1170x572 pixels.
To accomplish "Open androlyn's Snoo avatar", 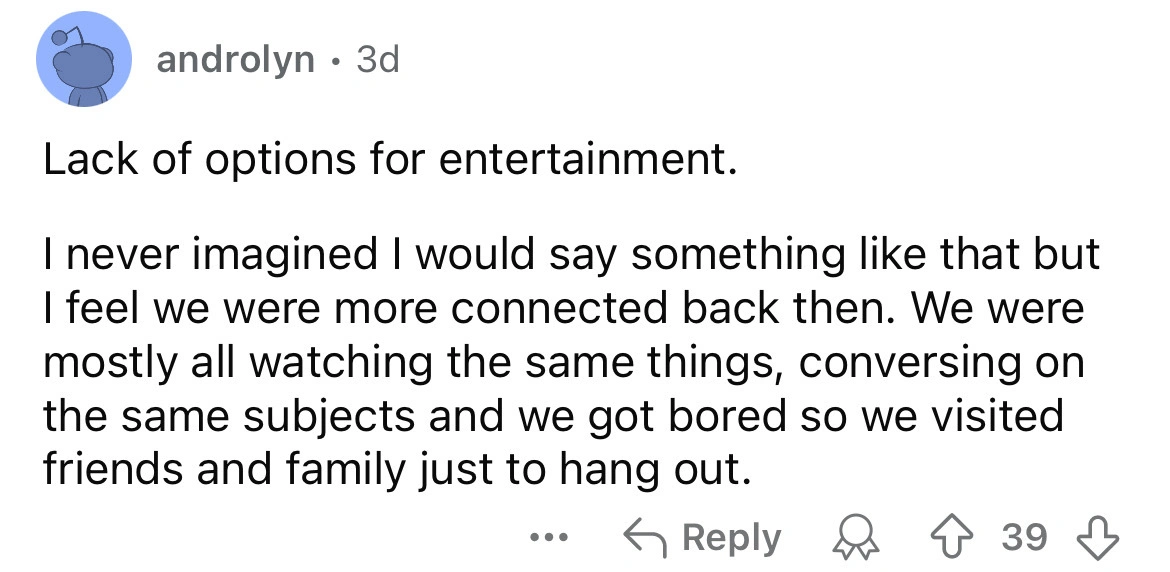I will coord(84,60).
